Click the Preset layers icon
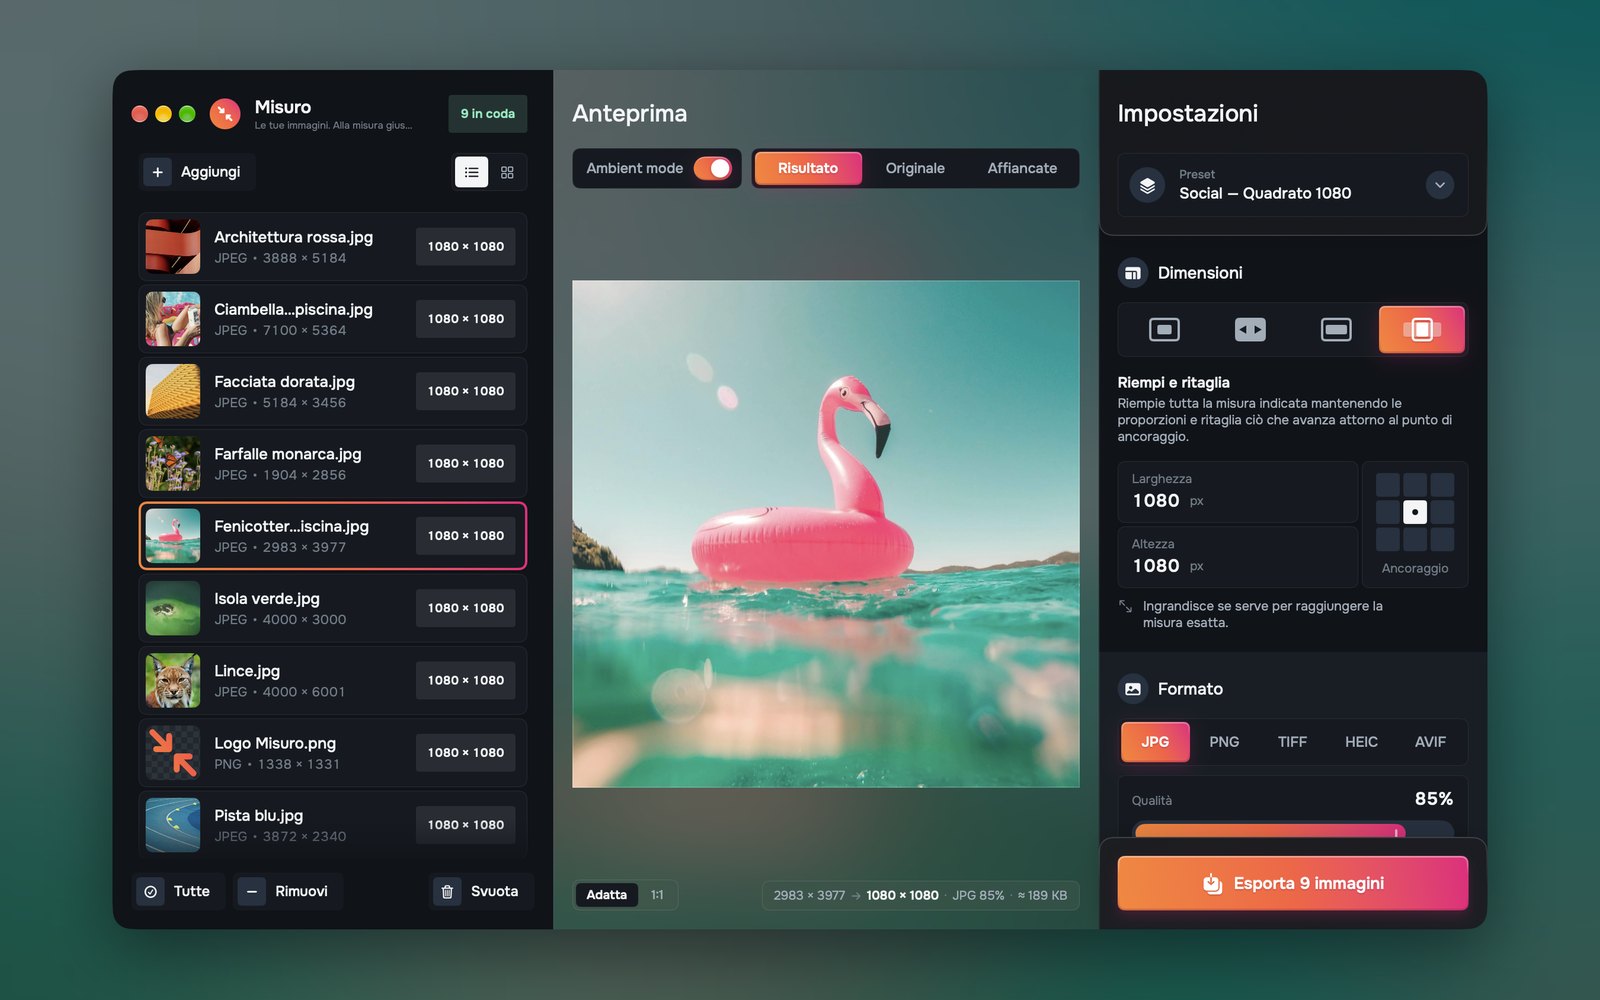The height and width of the screenshot is (1000, 1600). pyautogui.click(x=1148, y=185)
